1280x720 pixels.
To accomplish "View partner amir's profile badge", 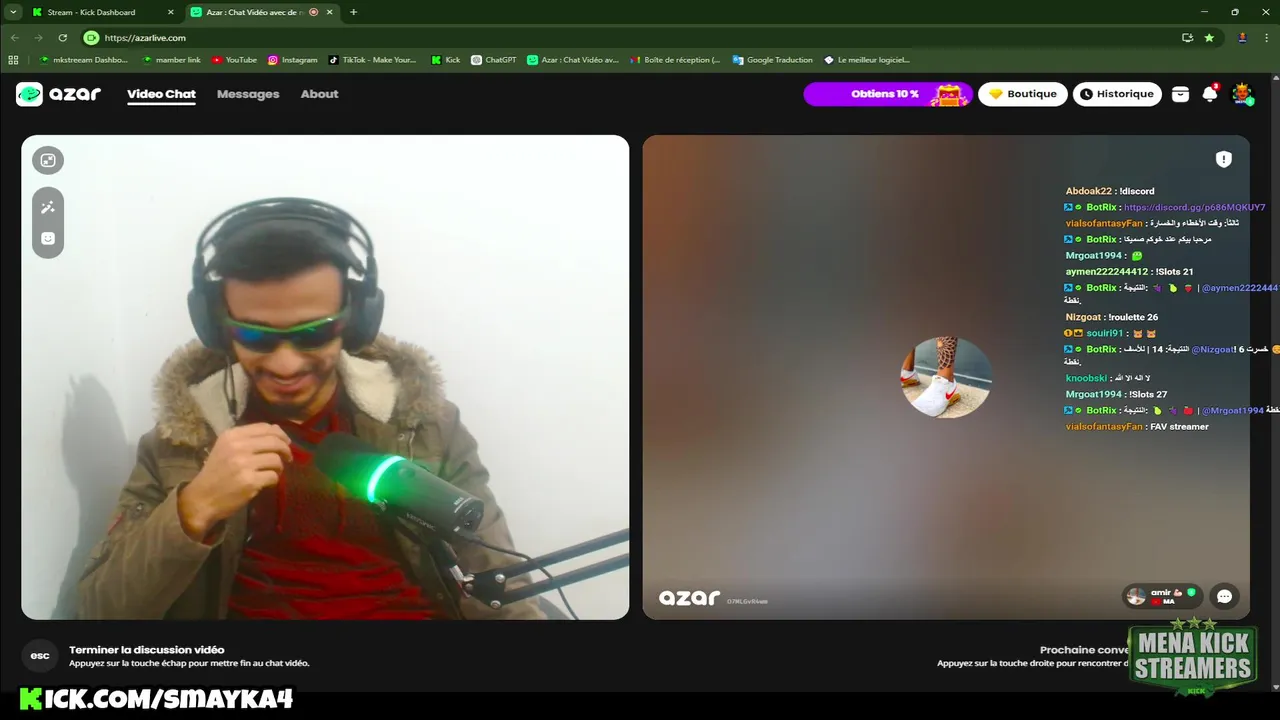I will coord(1162,596).
